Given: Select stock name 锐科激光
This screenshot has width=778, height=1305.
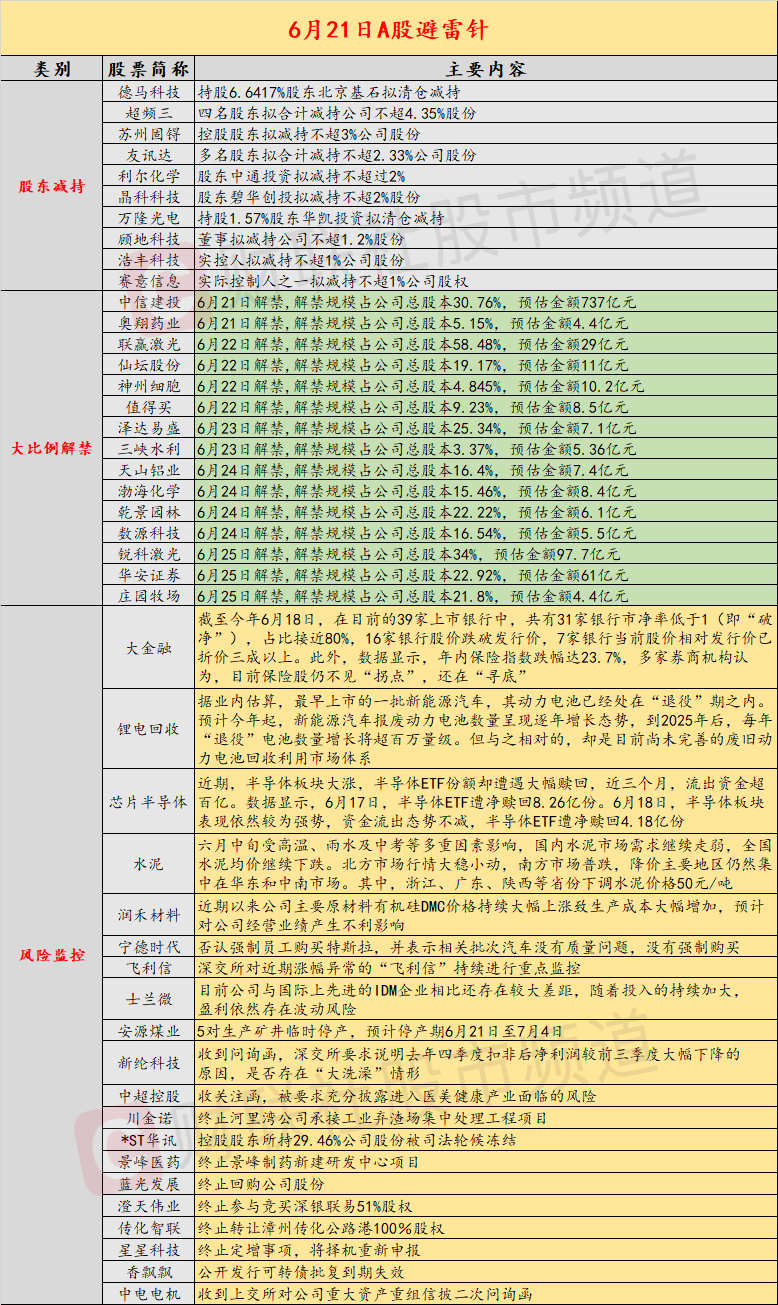Looking at the screenshot, I should (148, 554).
